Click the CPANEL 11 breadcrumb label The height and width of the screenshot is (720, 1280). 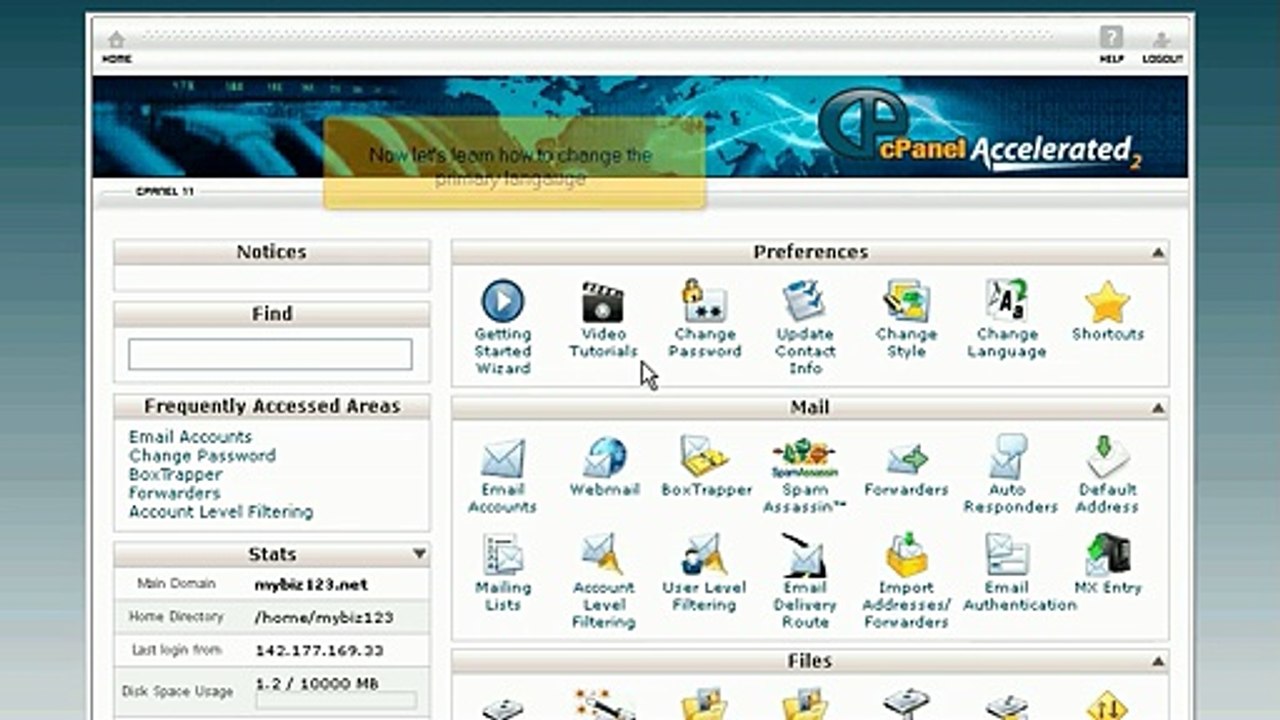[x=164, y=191]
